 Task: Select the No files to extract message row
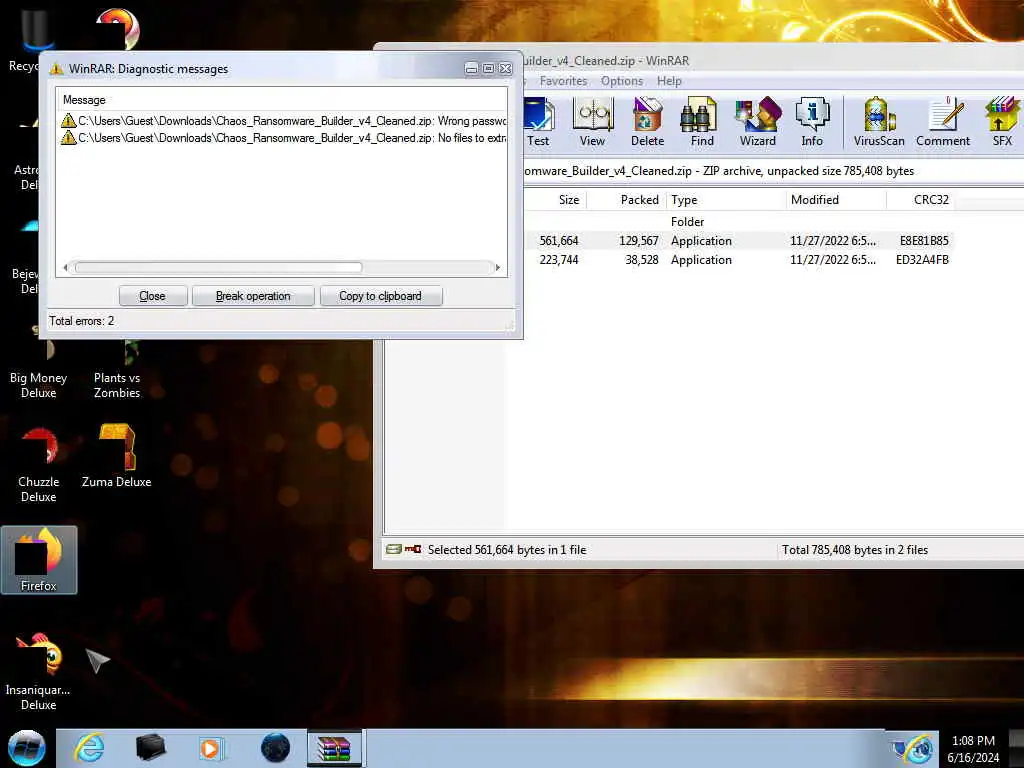click(283, 138)
